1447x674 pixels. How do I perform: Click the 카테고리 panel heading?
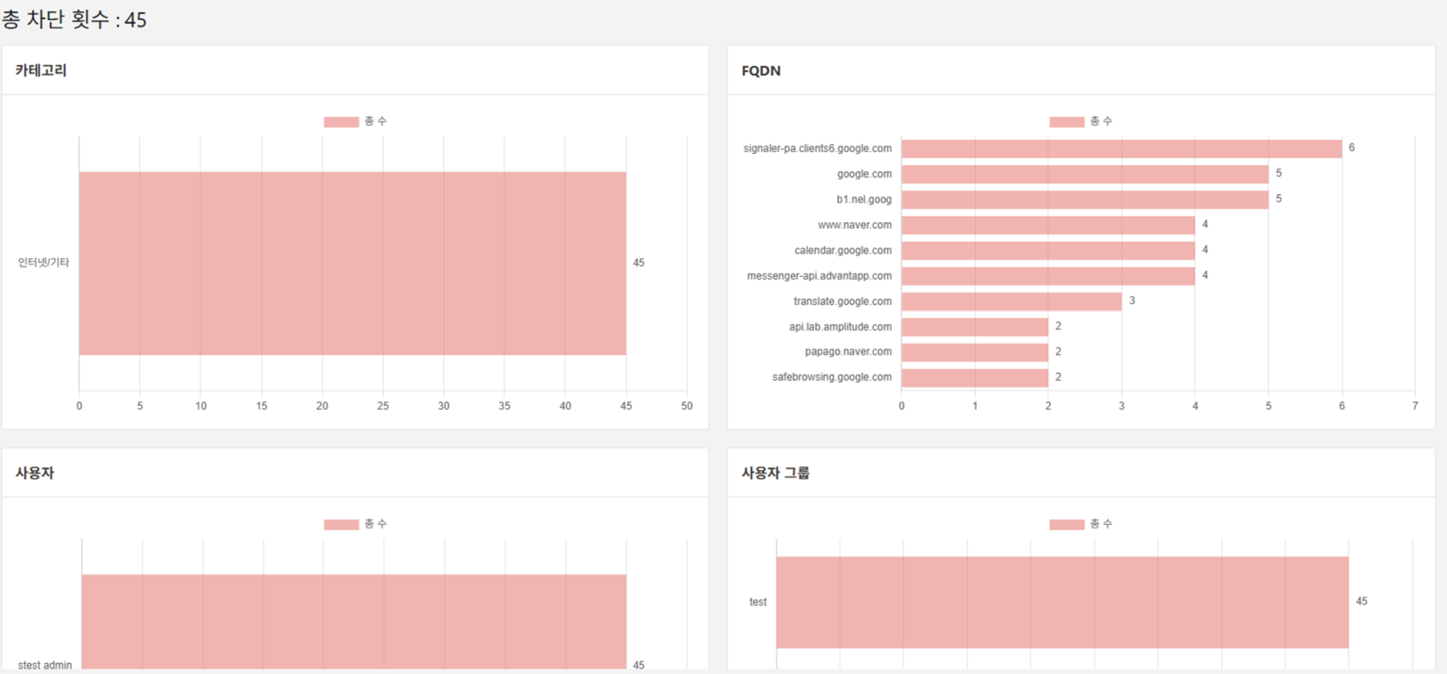(x=41, y=71)
